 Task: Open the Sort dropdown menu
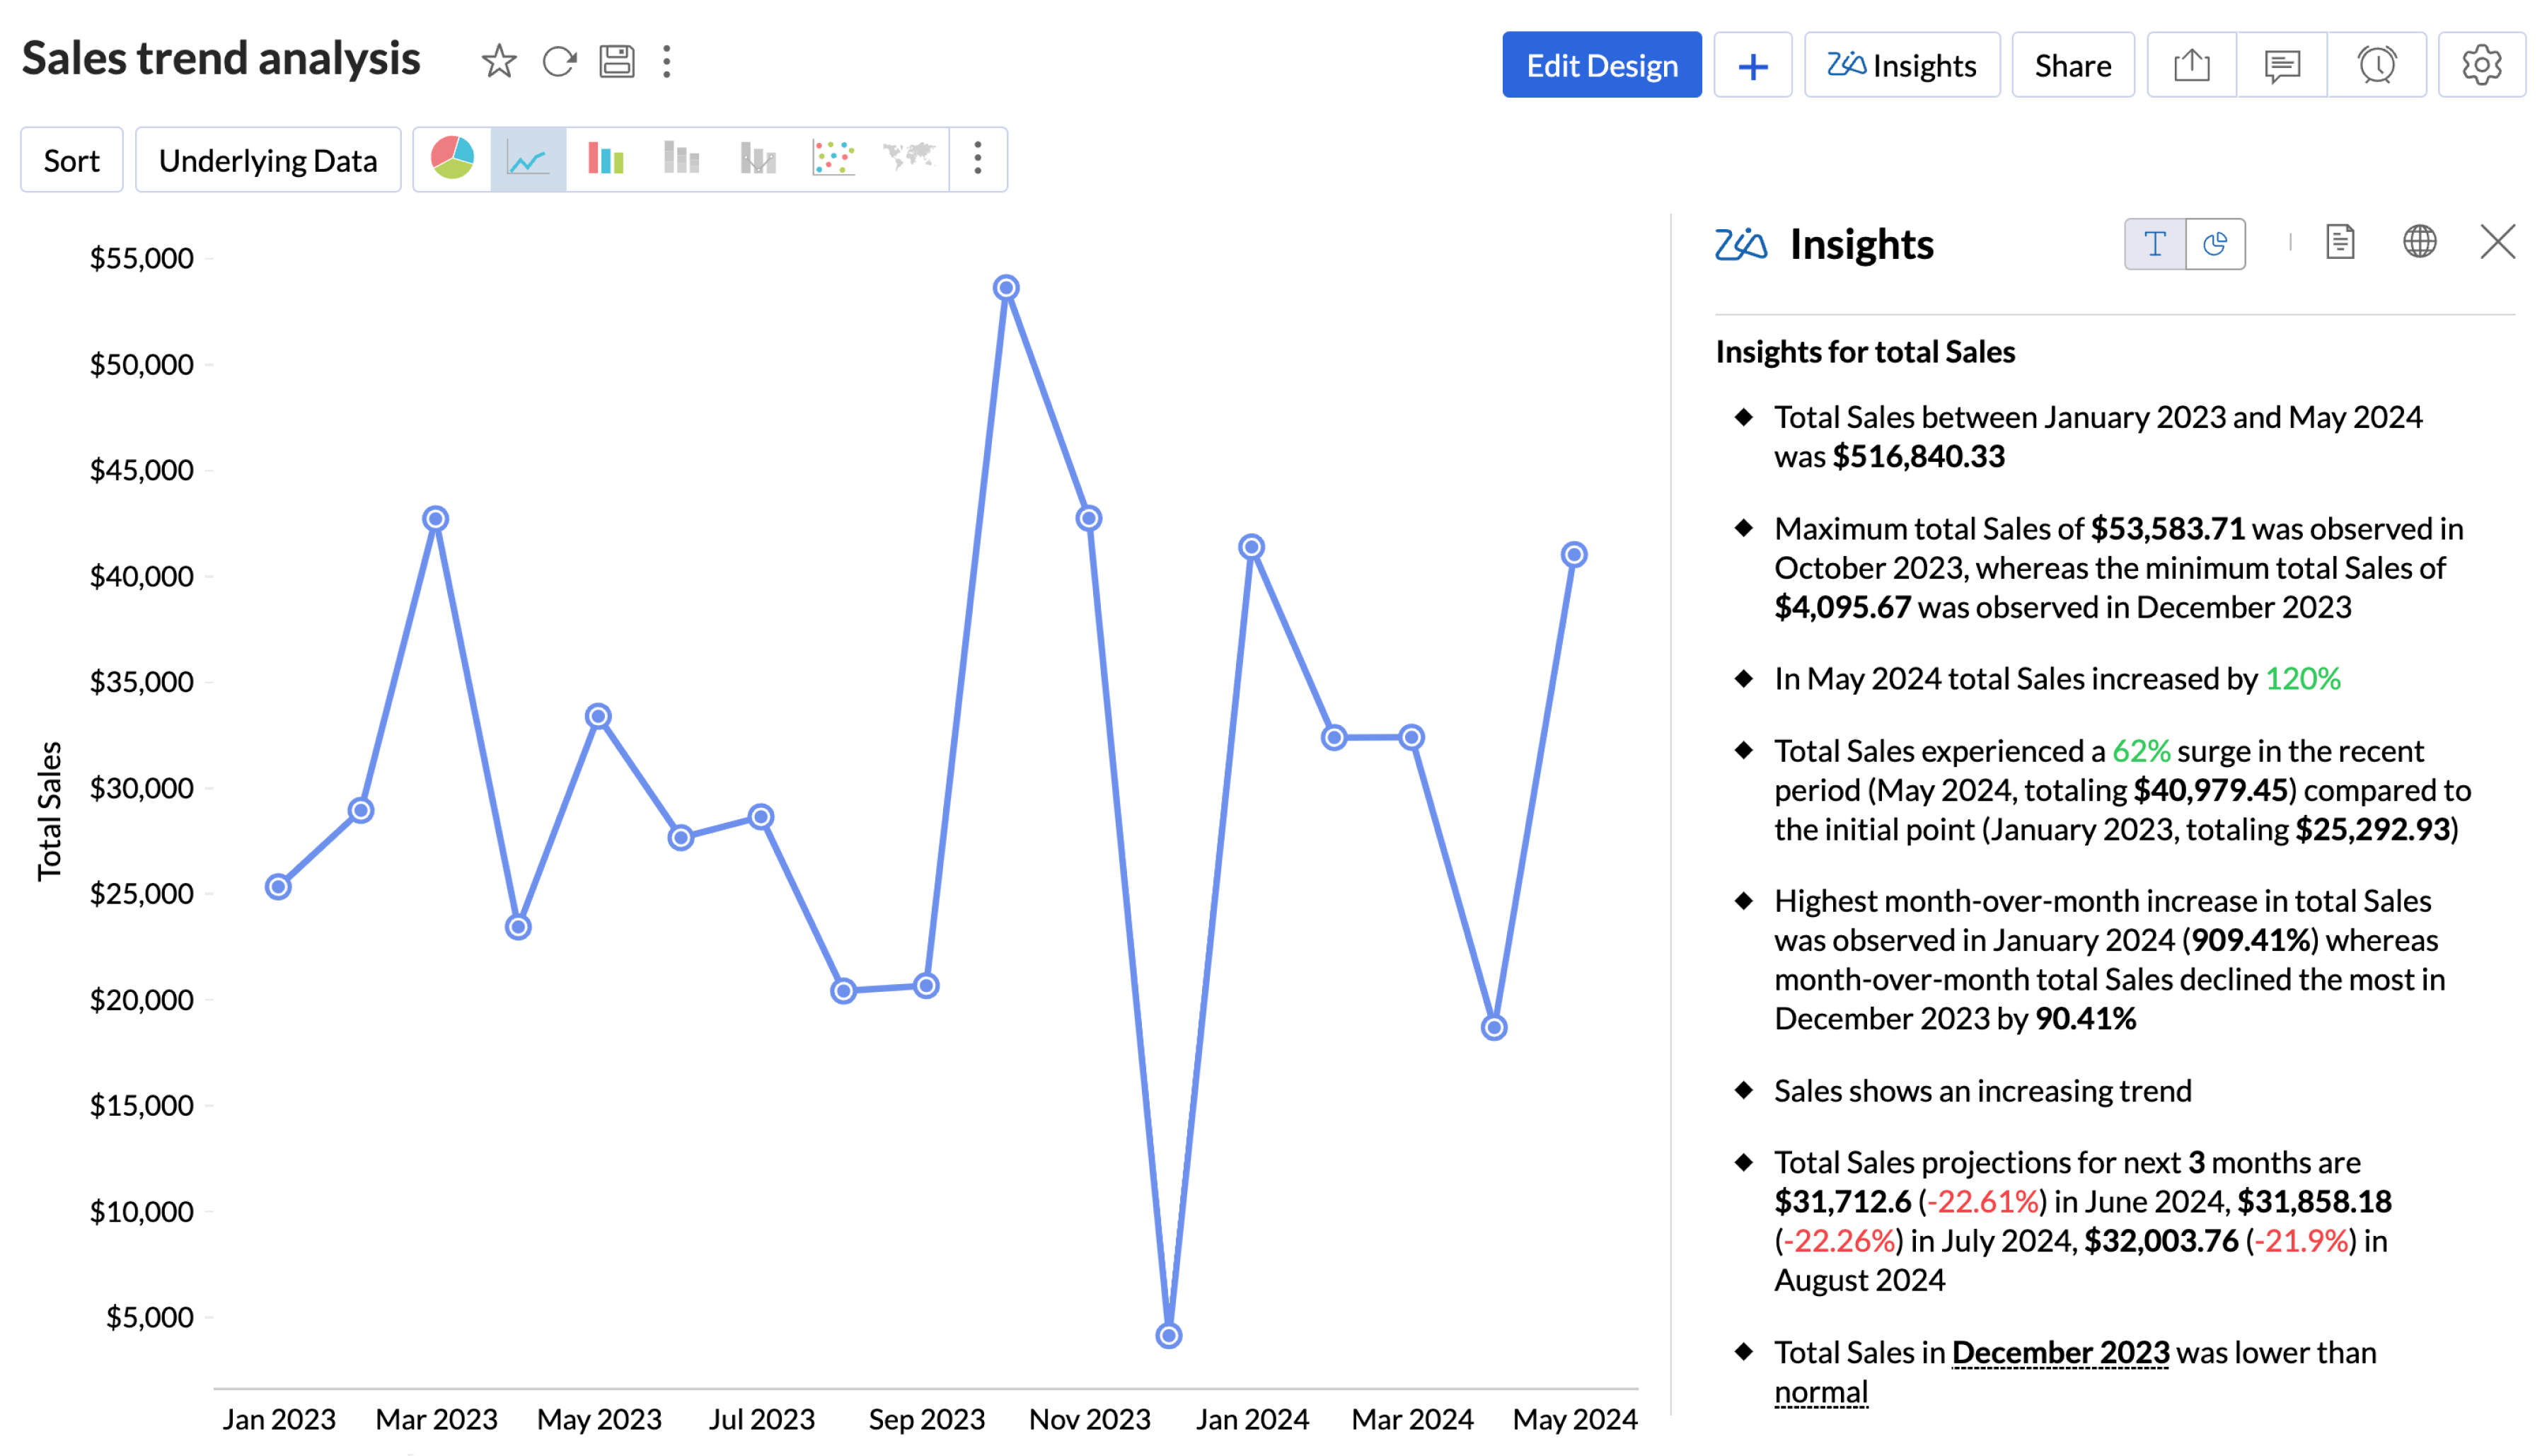tap(71, 159)
